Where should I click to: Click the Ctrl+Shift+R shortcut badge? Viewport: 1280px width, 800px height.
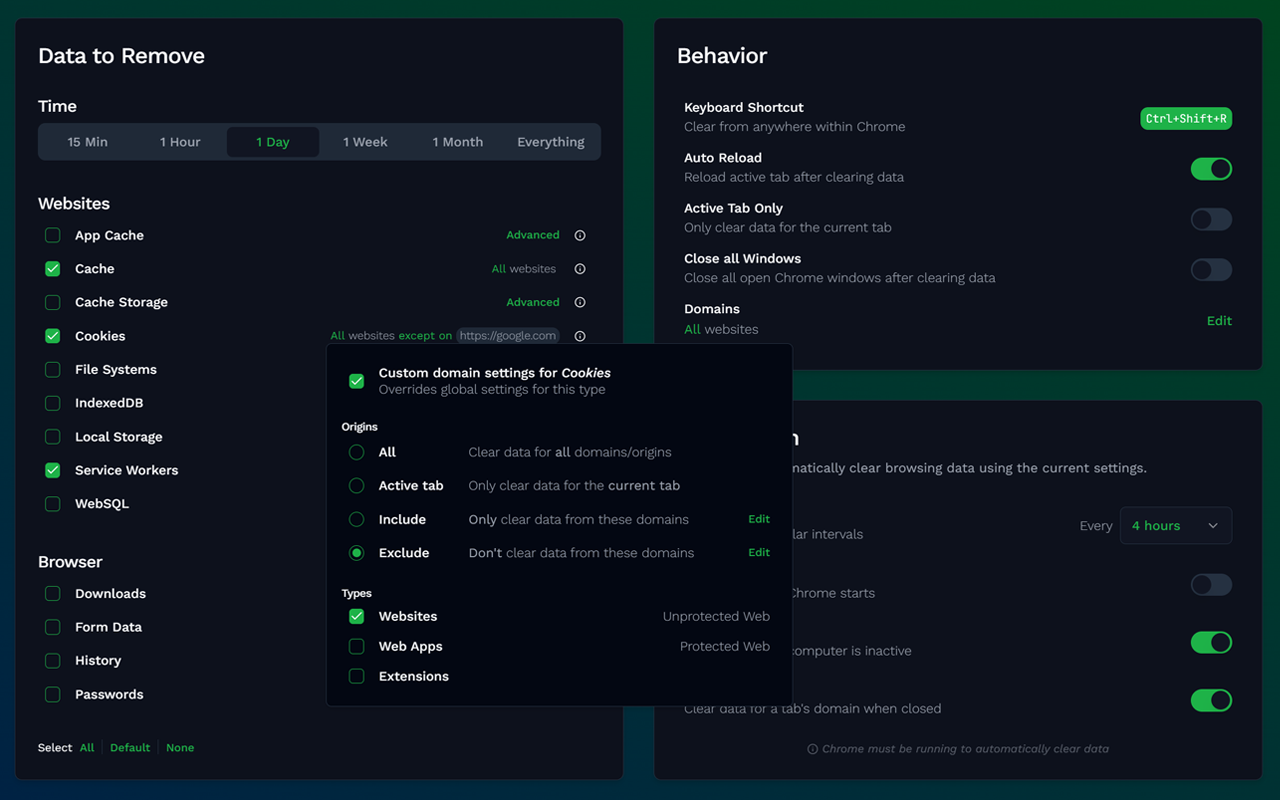coord(1186,119)
